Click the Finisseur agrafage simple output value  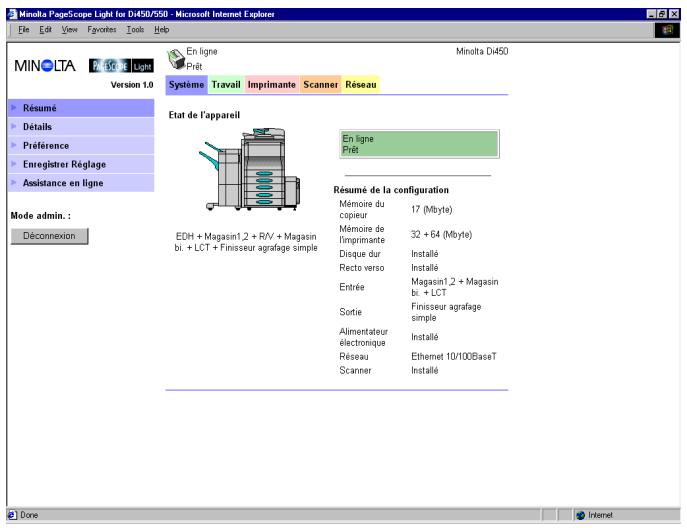point(446,312)
